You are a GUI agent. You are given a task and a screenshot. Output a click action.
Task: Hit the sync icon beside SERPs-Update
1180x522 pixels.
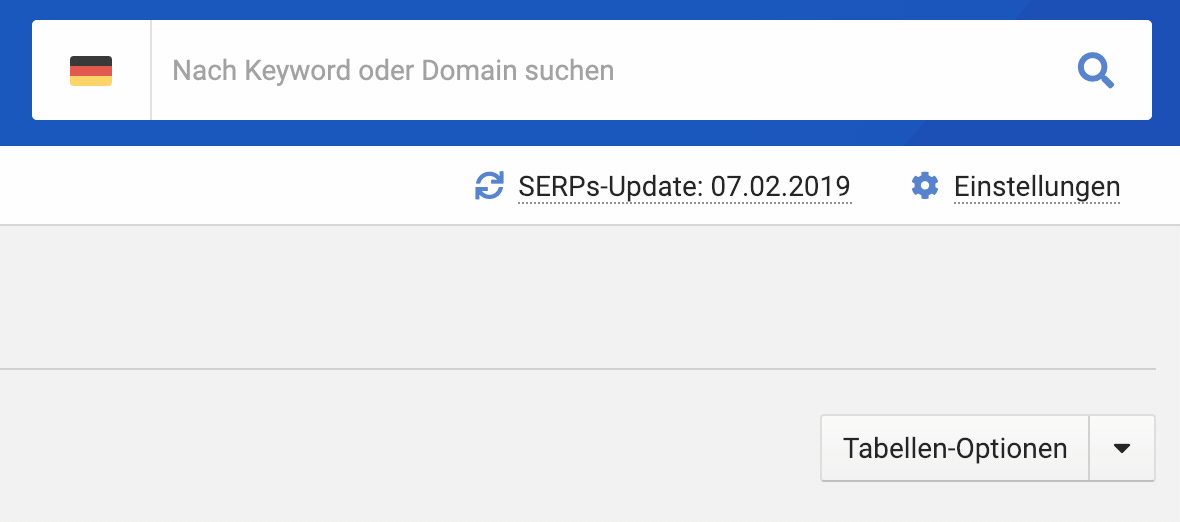(x=489, y=186)
